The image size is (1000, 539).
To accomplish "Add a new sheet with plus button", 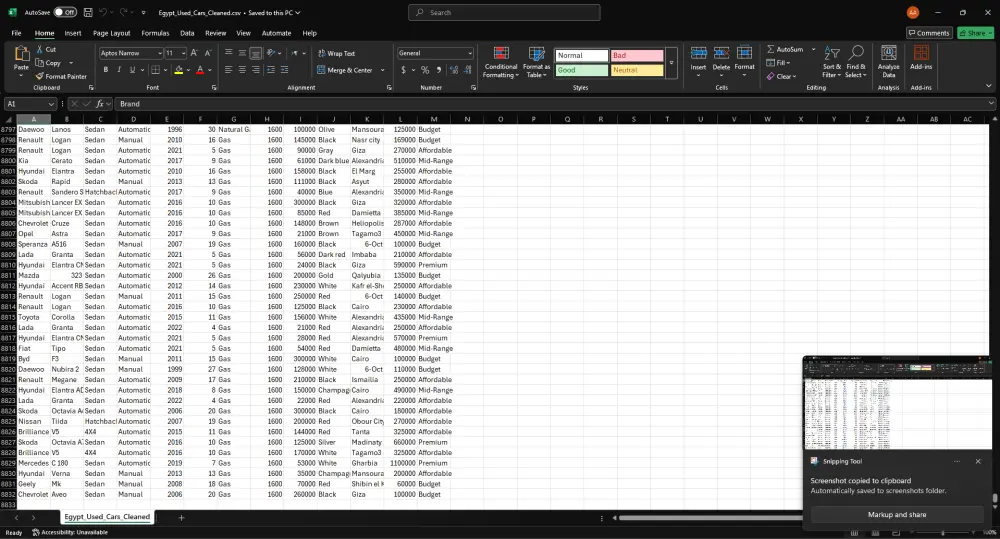I will tap(181, 517).
